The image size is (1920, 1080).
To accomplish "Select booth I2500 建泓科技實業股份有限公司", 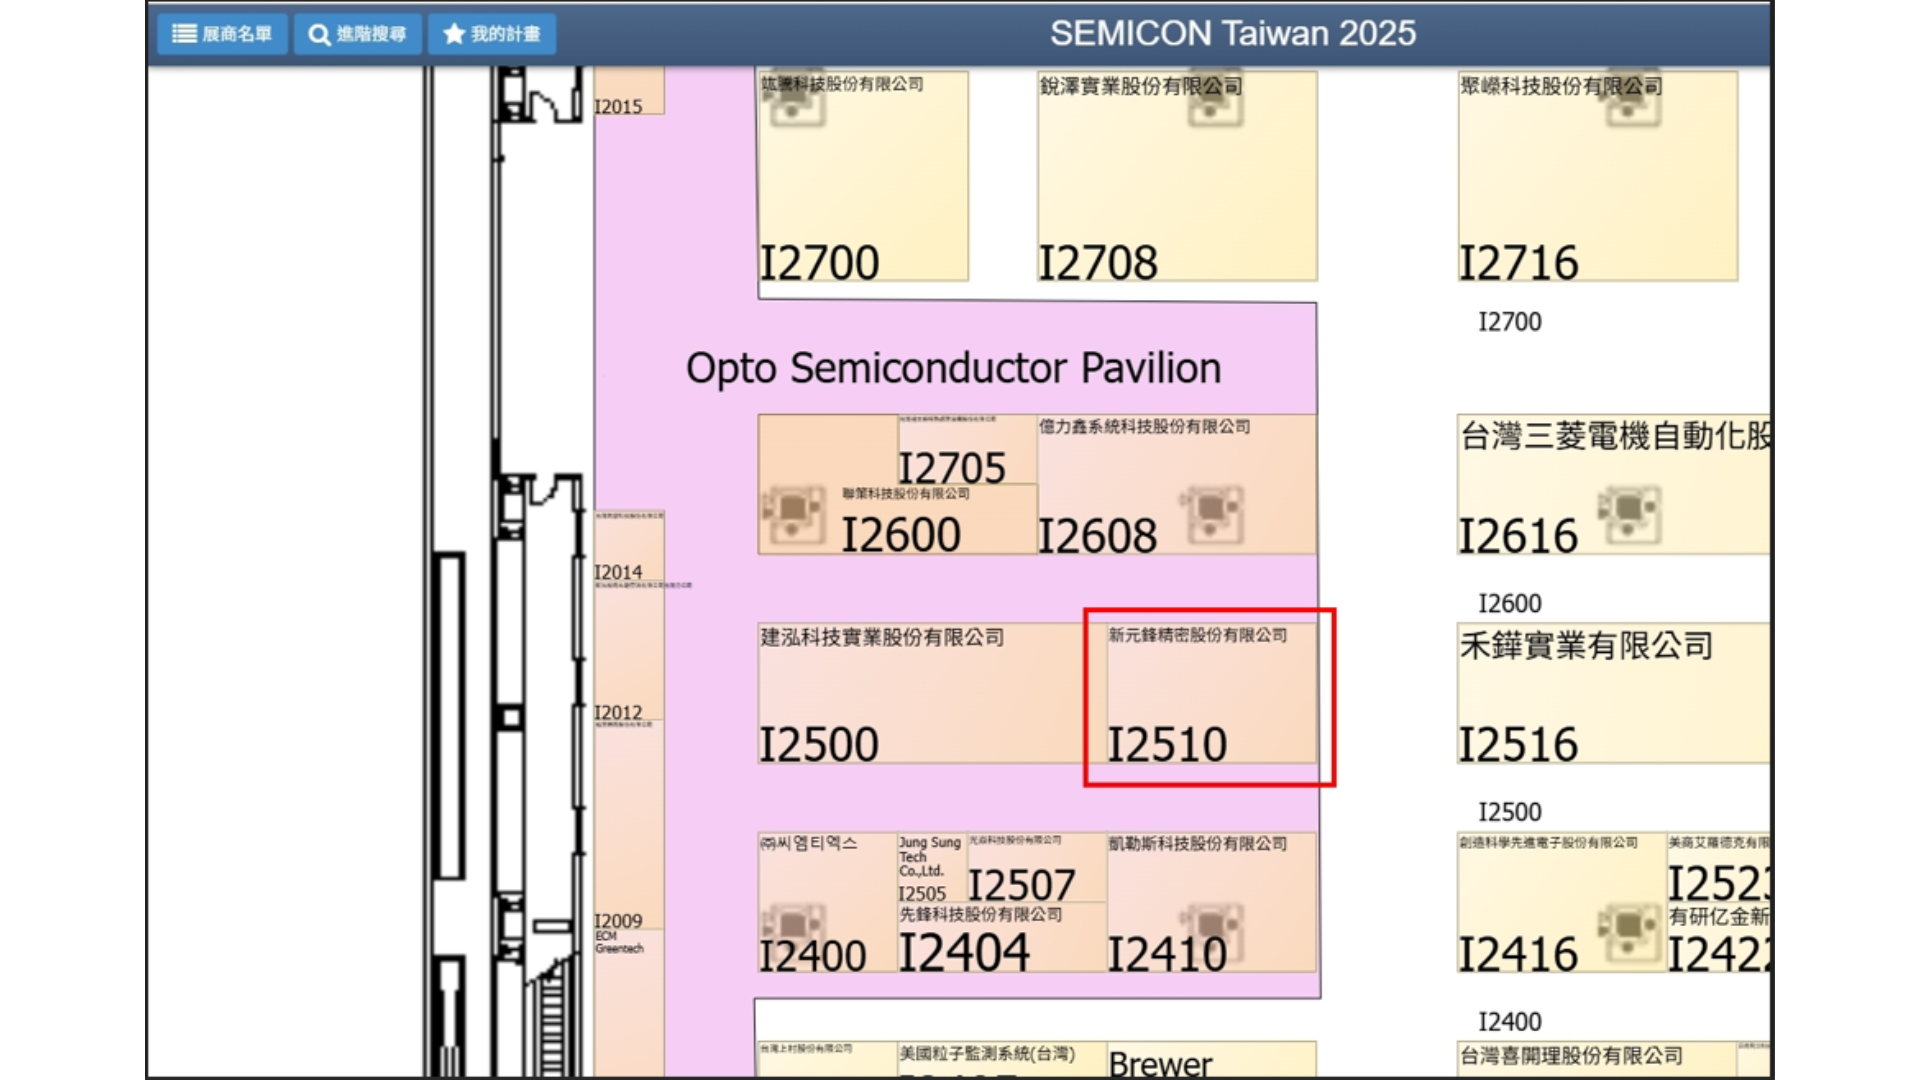I will (931, 694).
